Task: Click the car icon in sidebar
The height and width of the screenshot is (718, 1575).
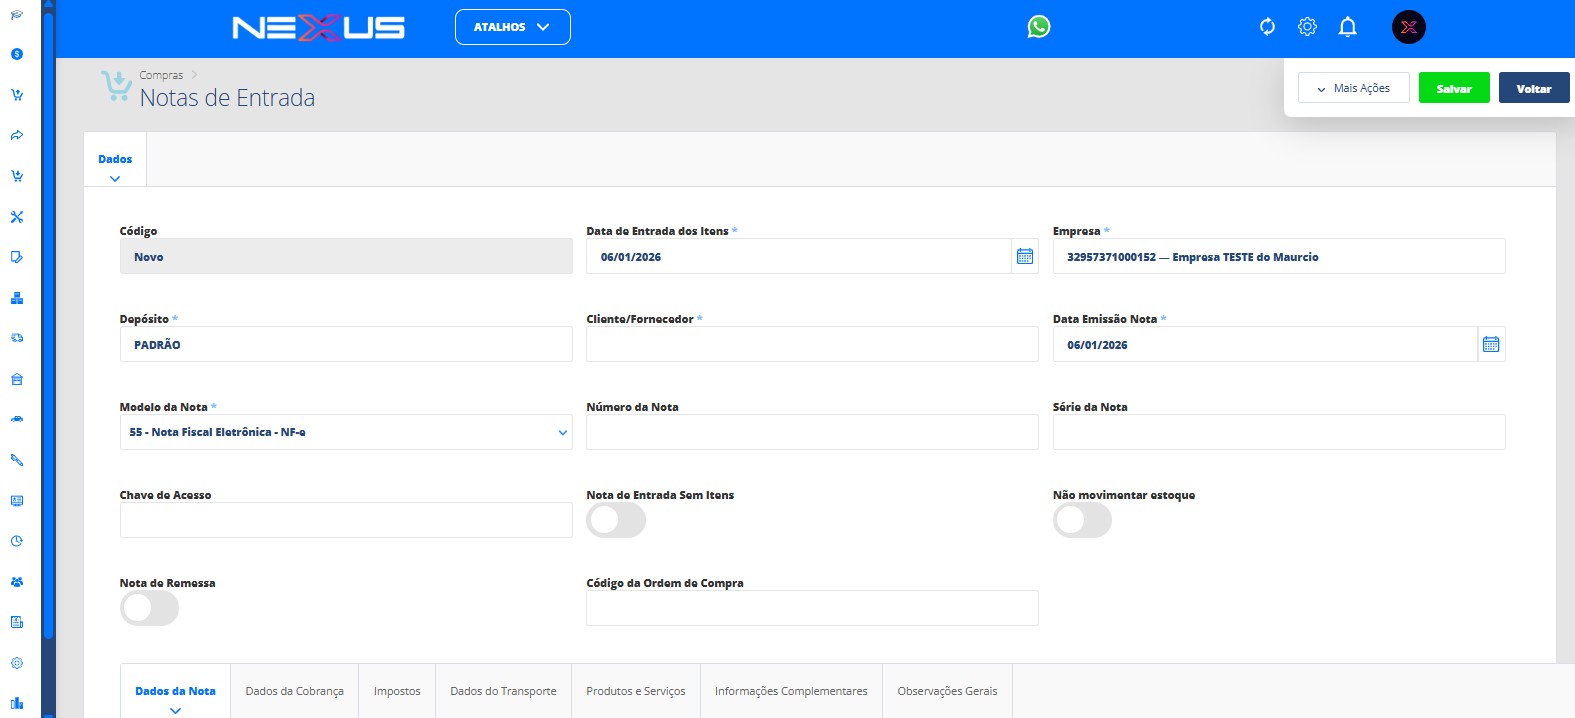Action: click(17, 419)
